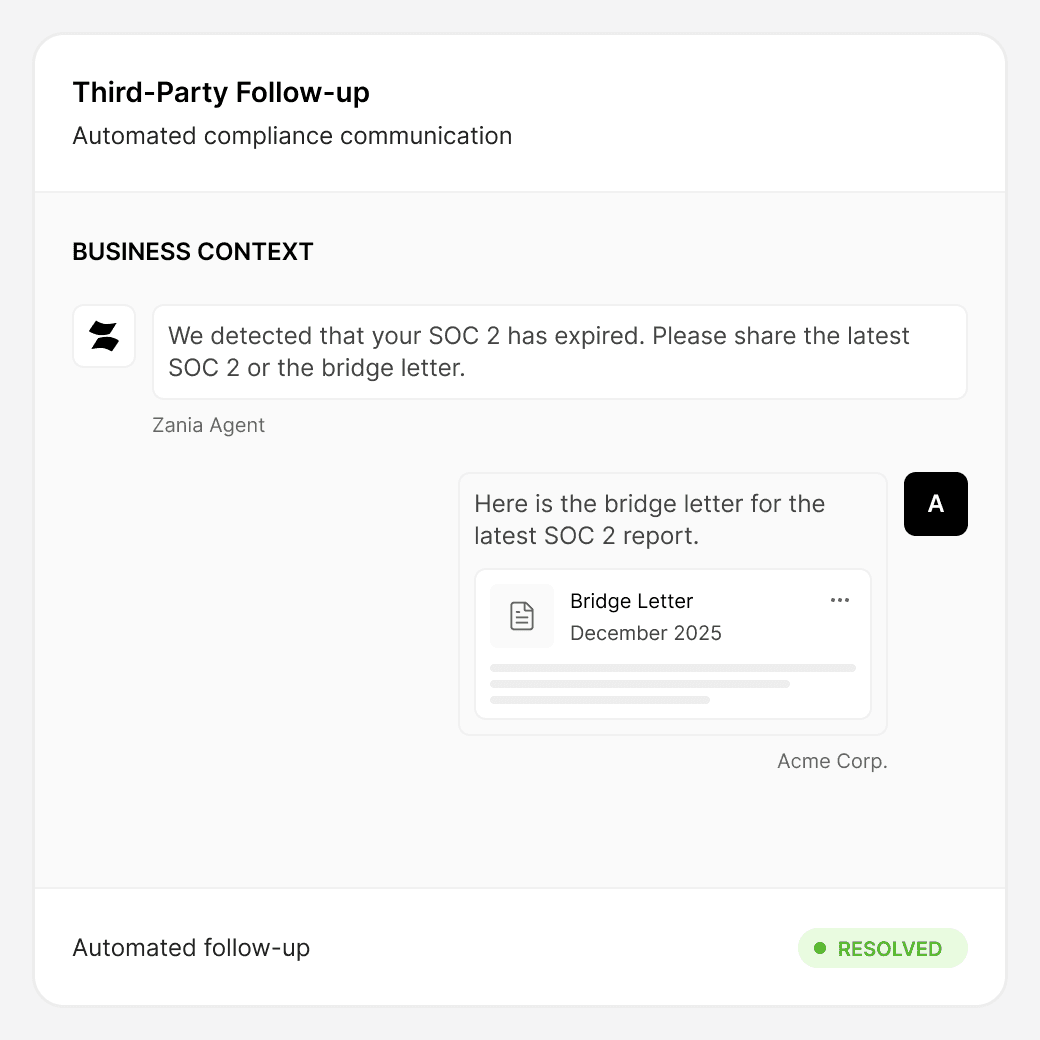
Task: Click the Zania Agent message bubble
Action: [560, 352]
